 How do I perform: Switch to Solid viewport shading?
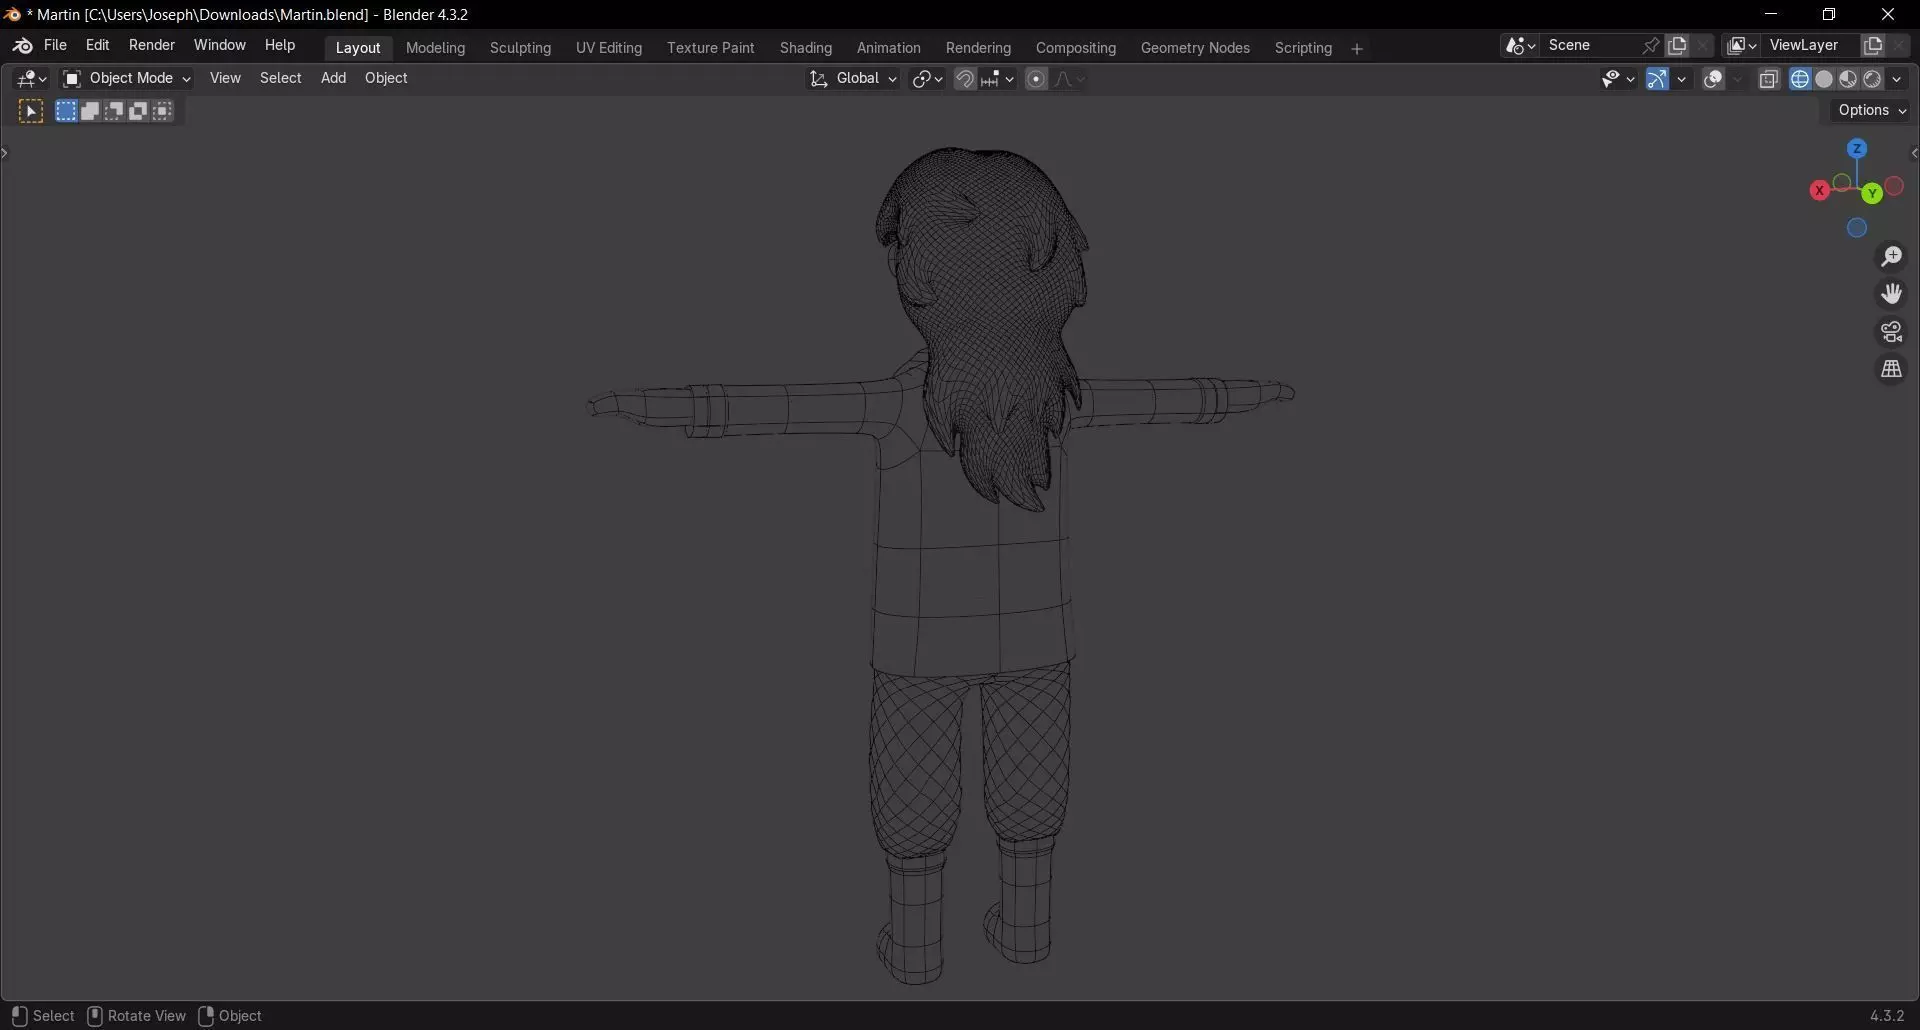coord(1824,79)
